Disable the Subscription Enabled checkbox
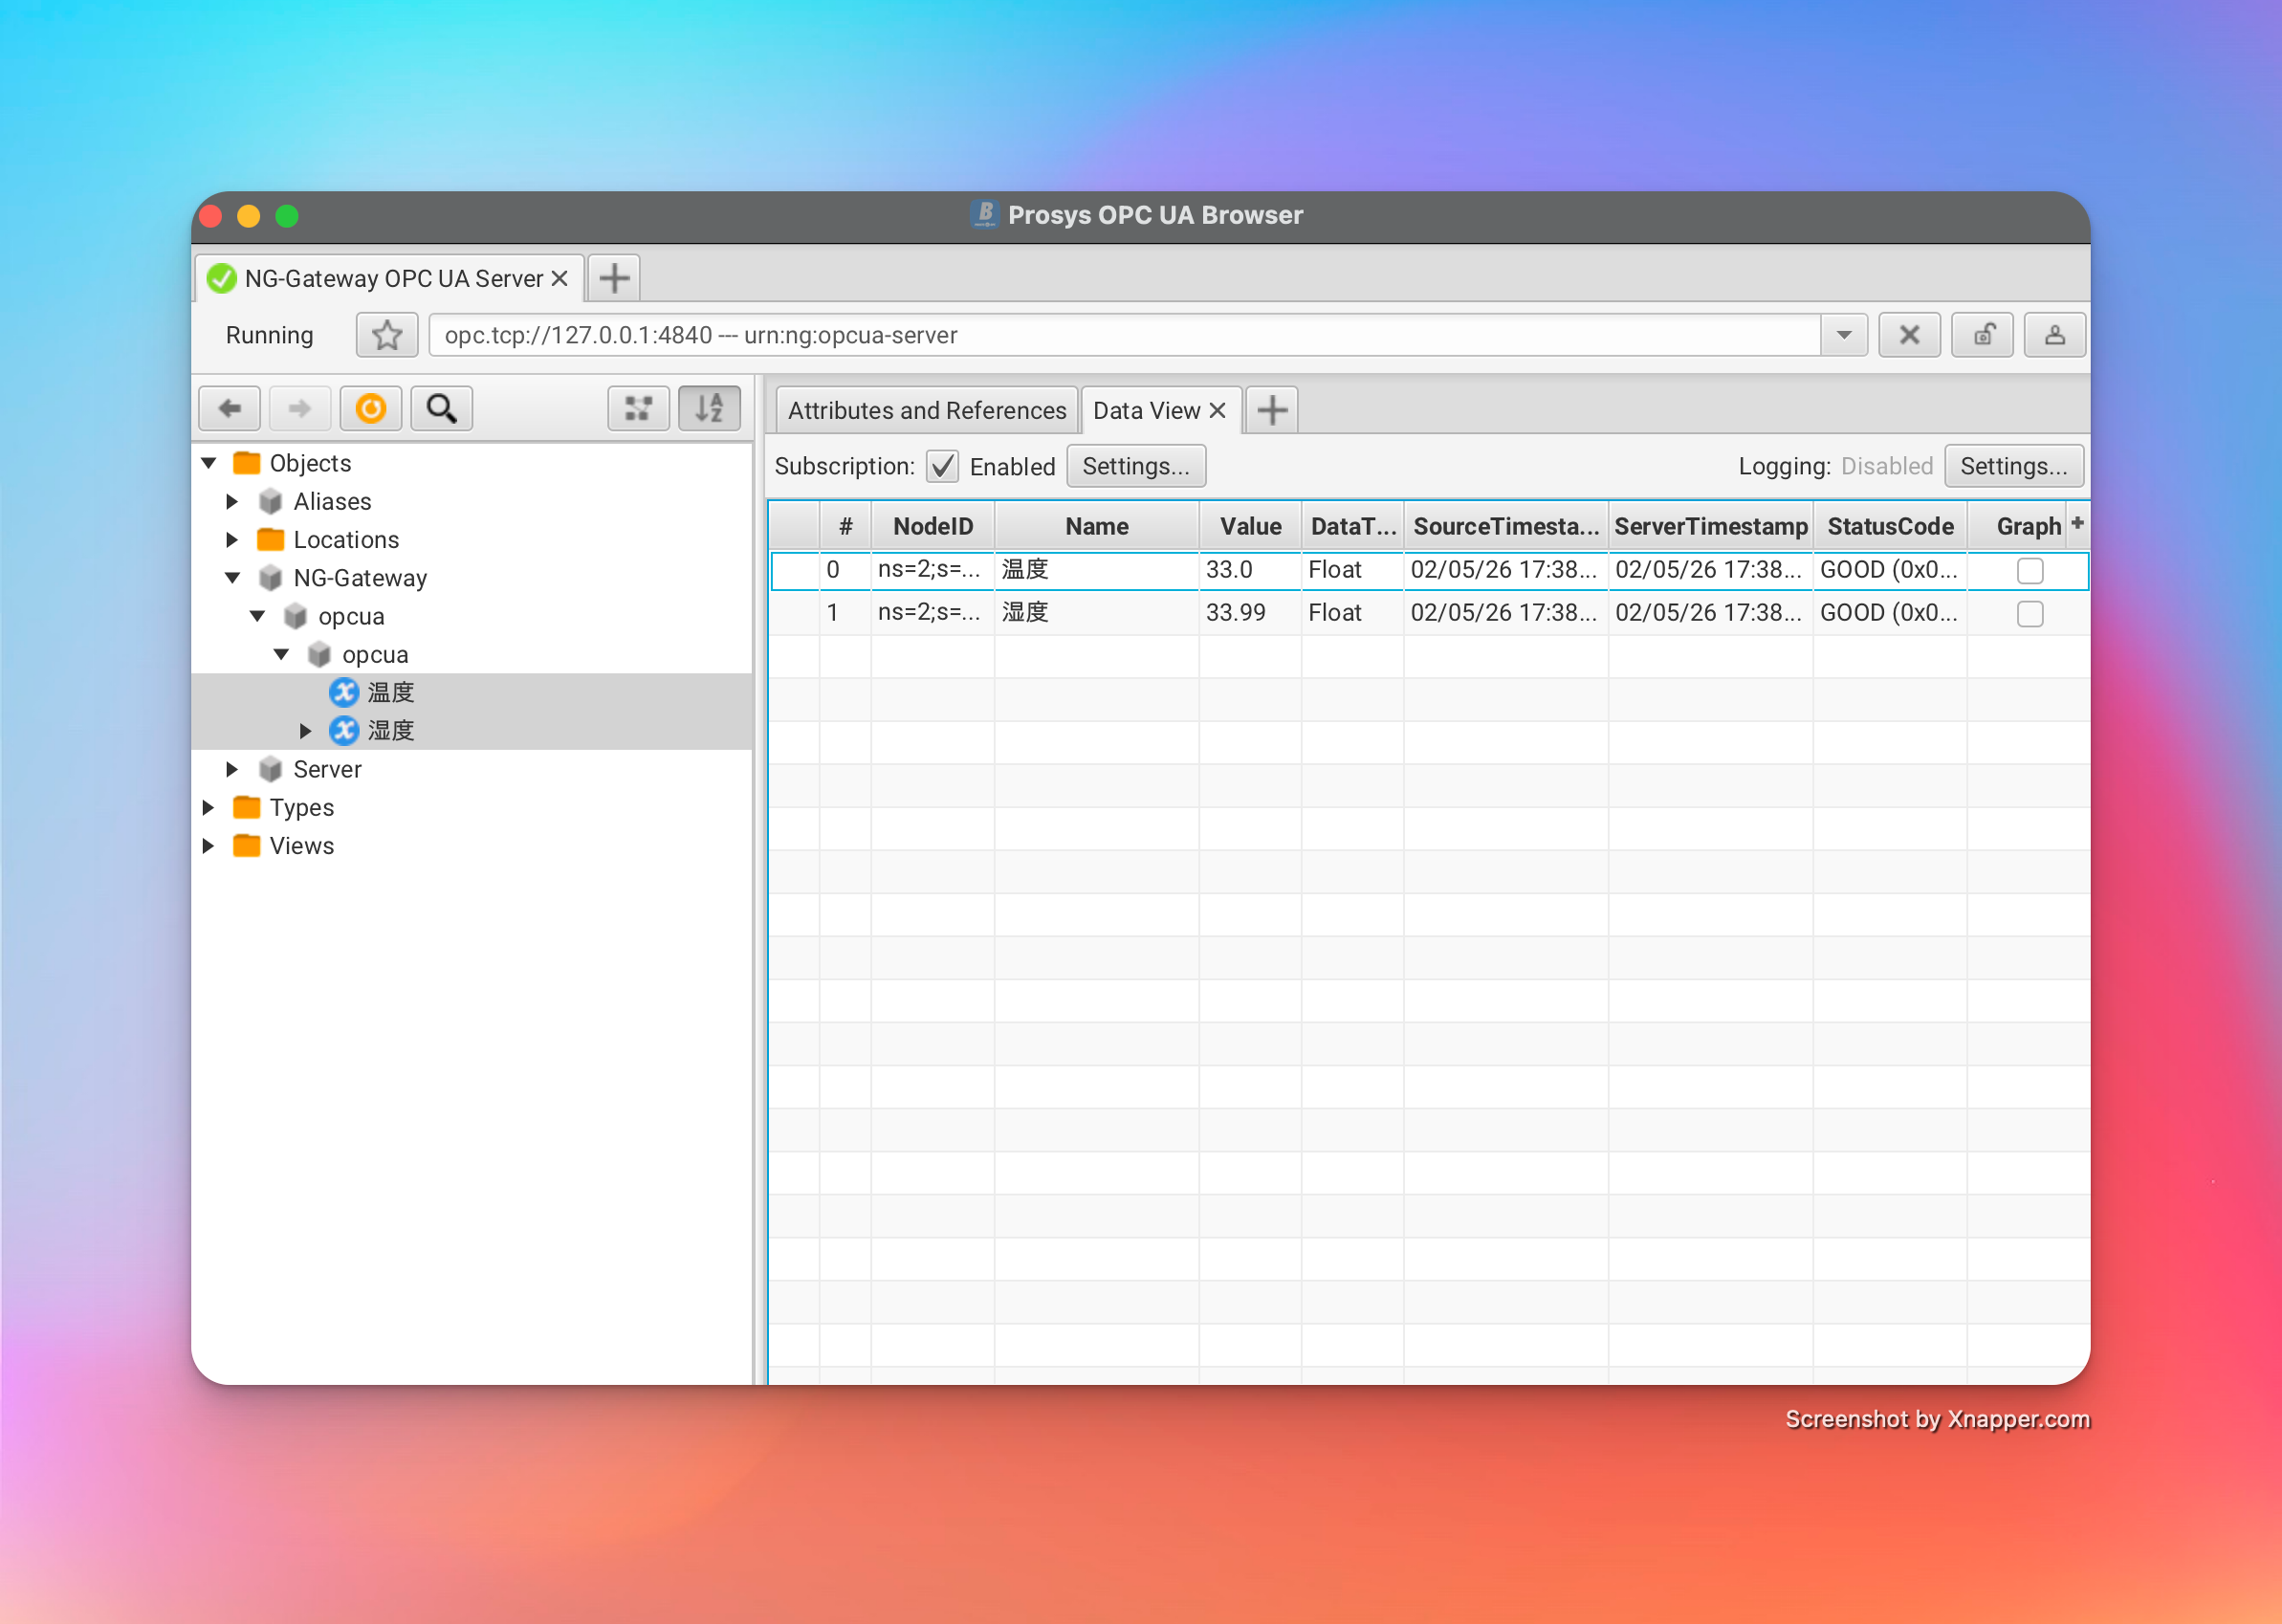Viewport: 2282px width, 1624px height. 942,466
